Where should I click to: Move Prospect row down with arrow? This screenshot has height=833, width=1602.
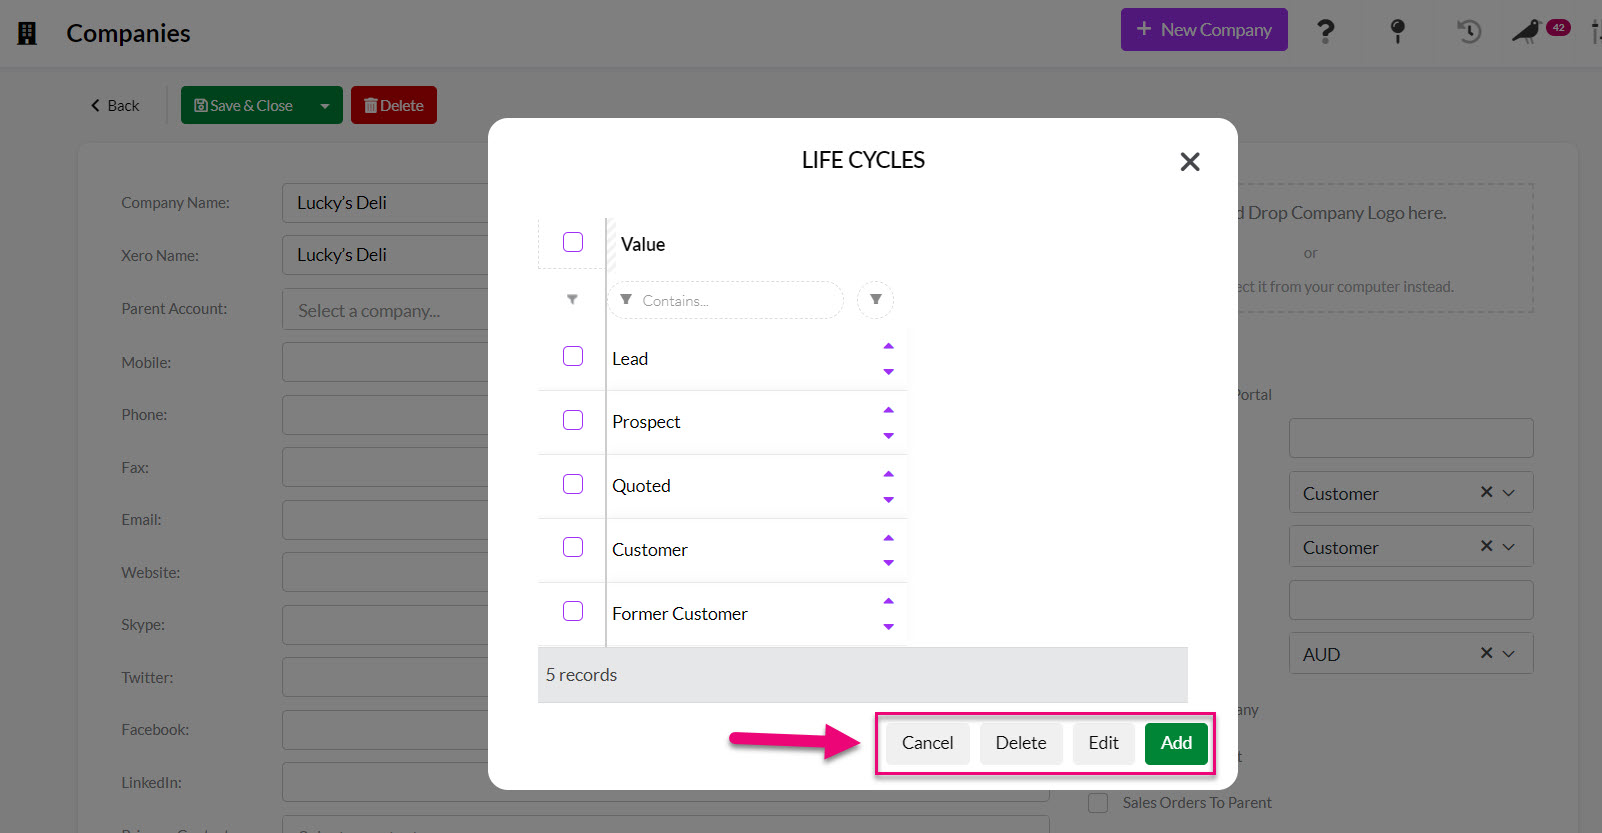tap(888, 436)
